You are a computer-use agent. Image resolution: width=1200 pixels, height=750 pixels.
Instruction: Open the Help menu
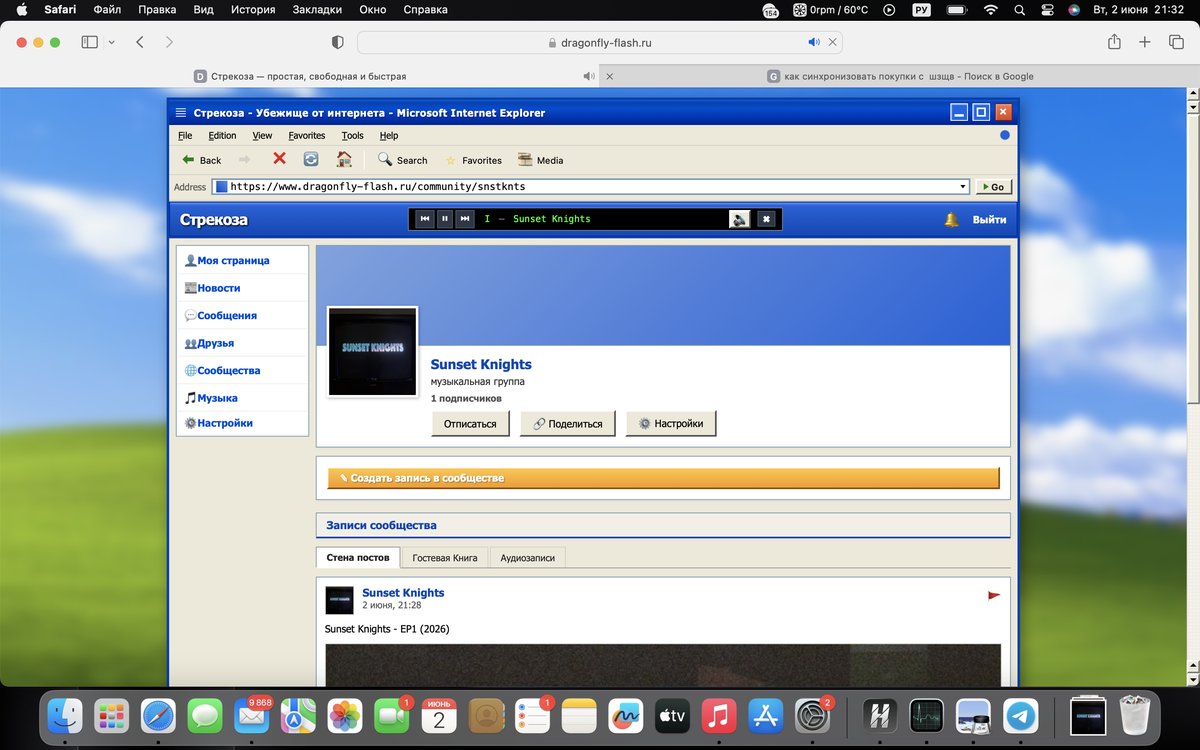389,136
